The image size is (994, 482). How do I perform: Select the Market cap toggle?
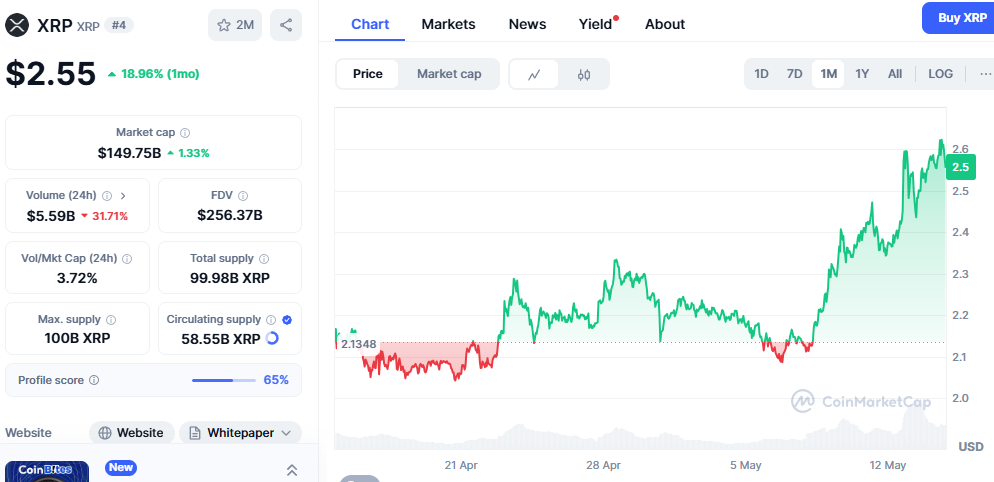pyautogui.click(x=449, y=74)
